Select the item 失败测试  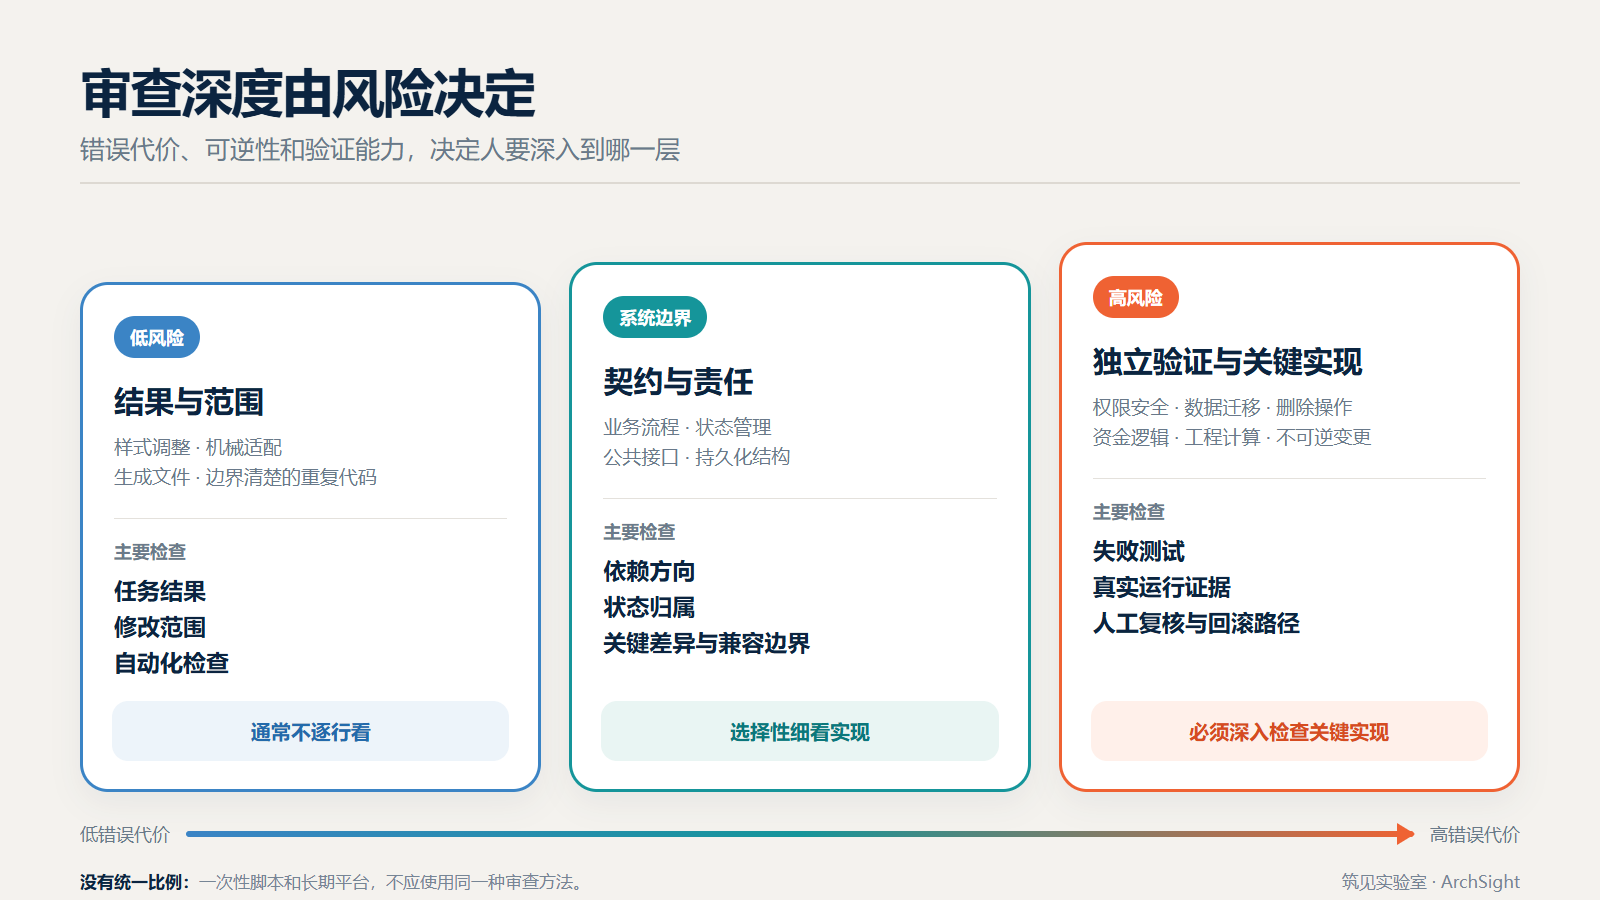[x=1139, y=551]
